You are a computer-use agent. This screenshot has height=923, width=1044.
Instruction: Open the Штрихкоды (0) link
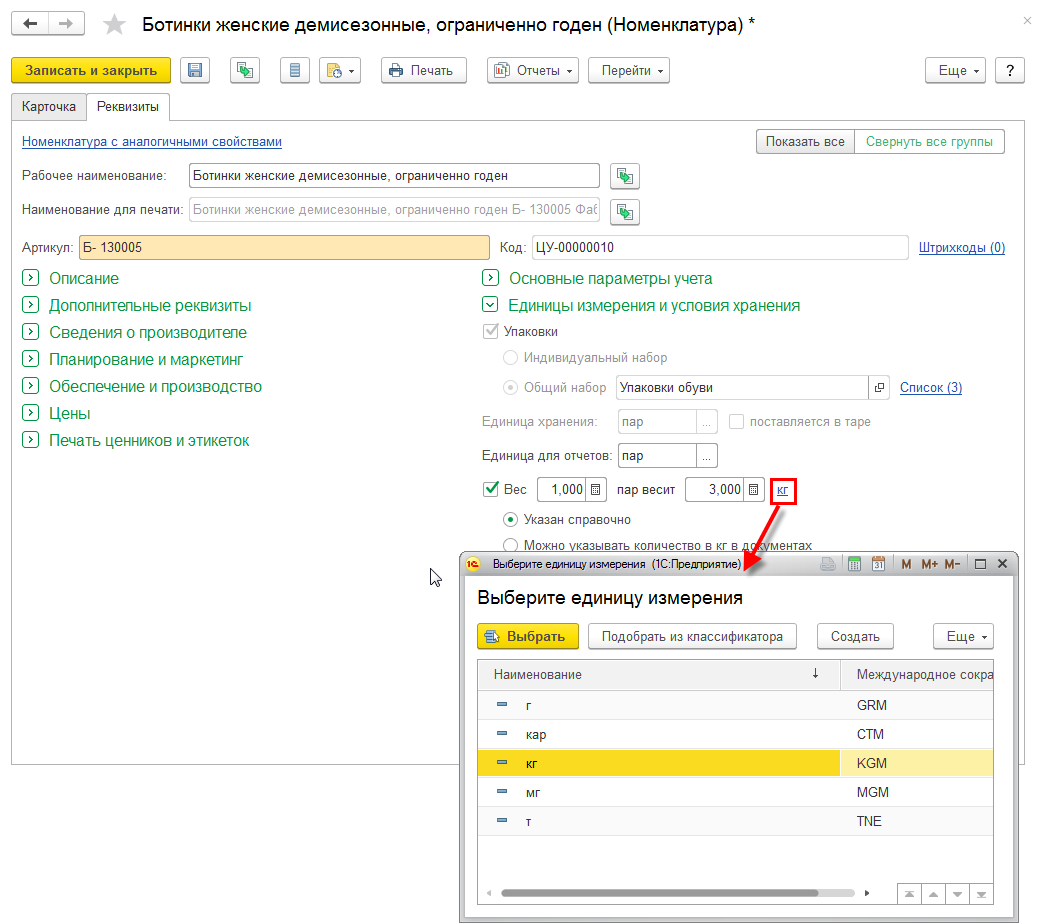961,247
